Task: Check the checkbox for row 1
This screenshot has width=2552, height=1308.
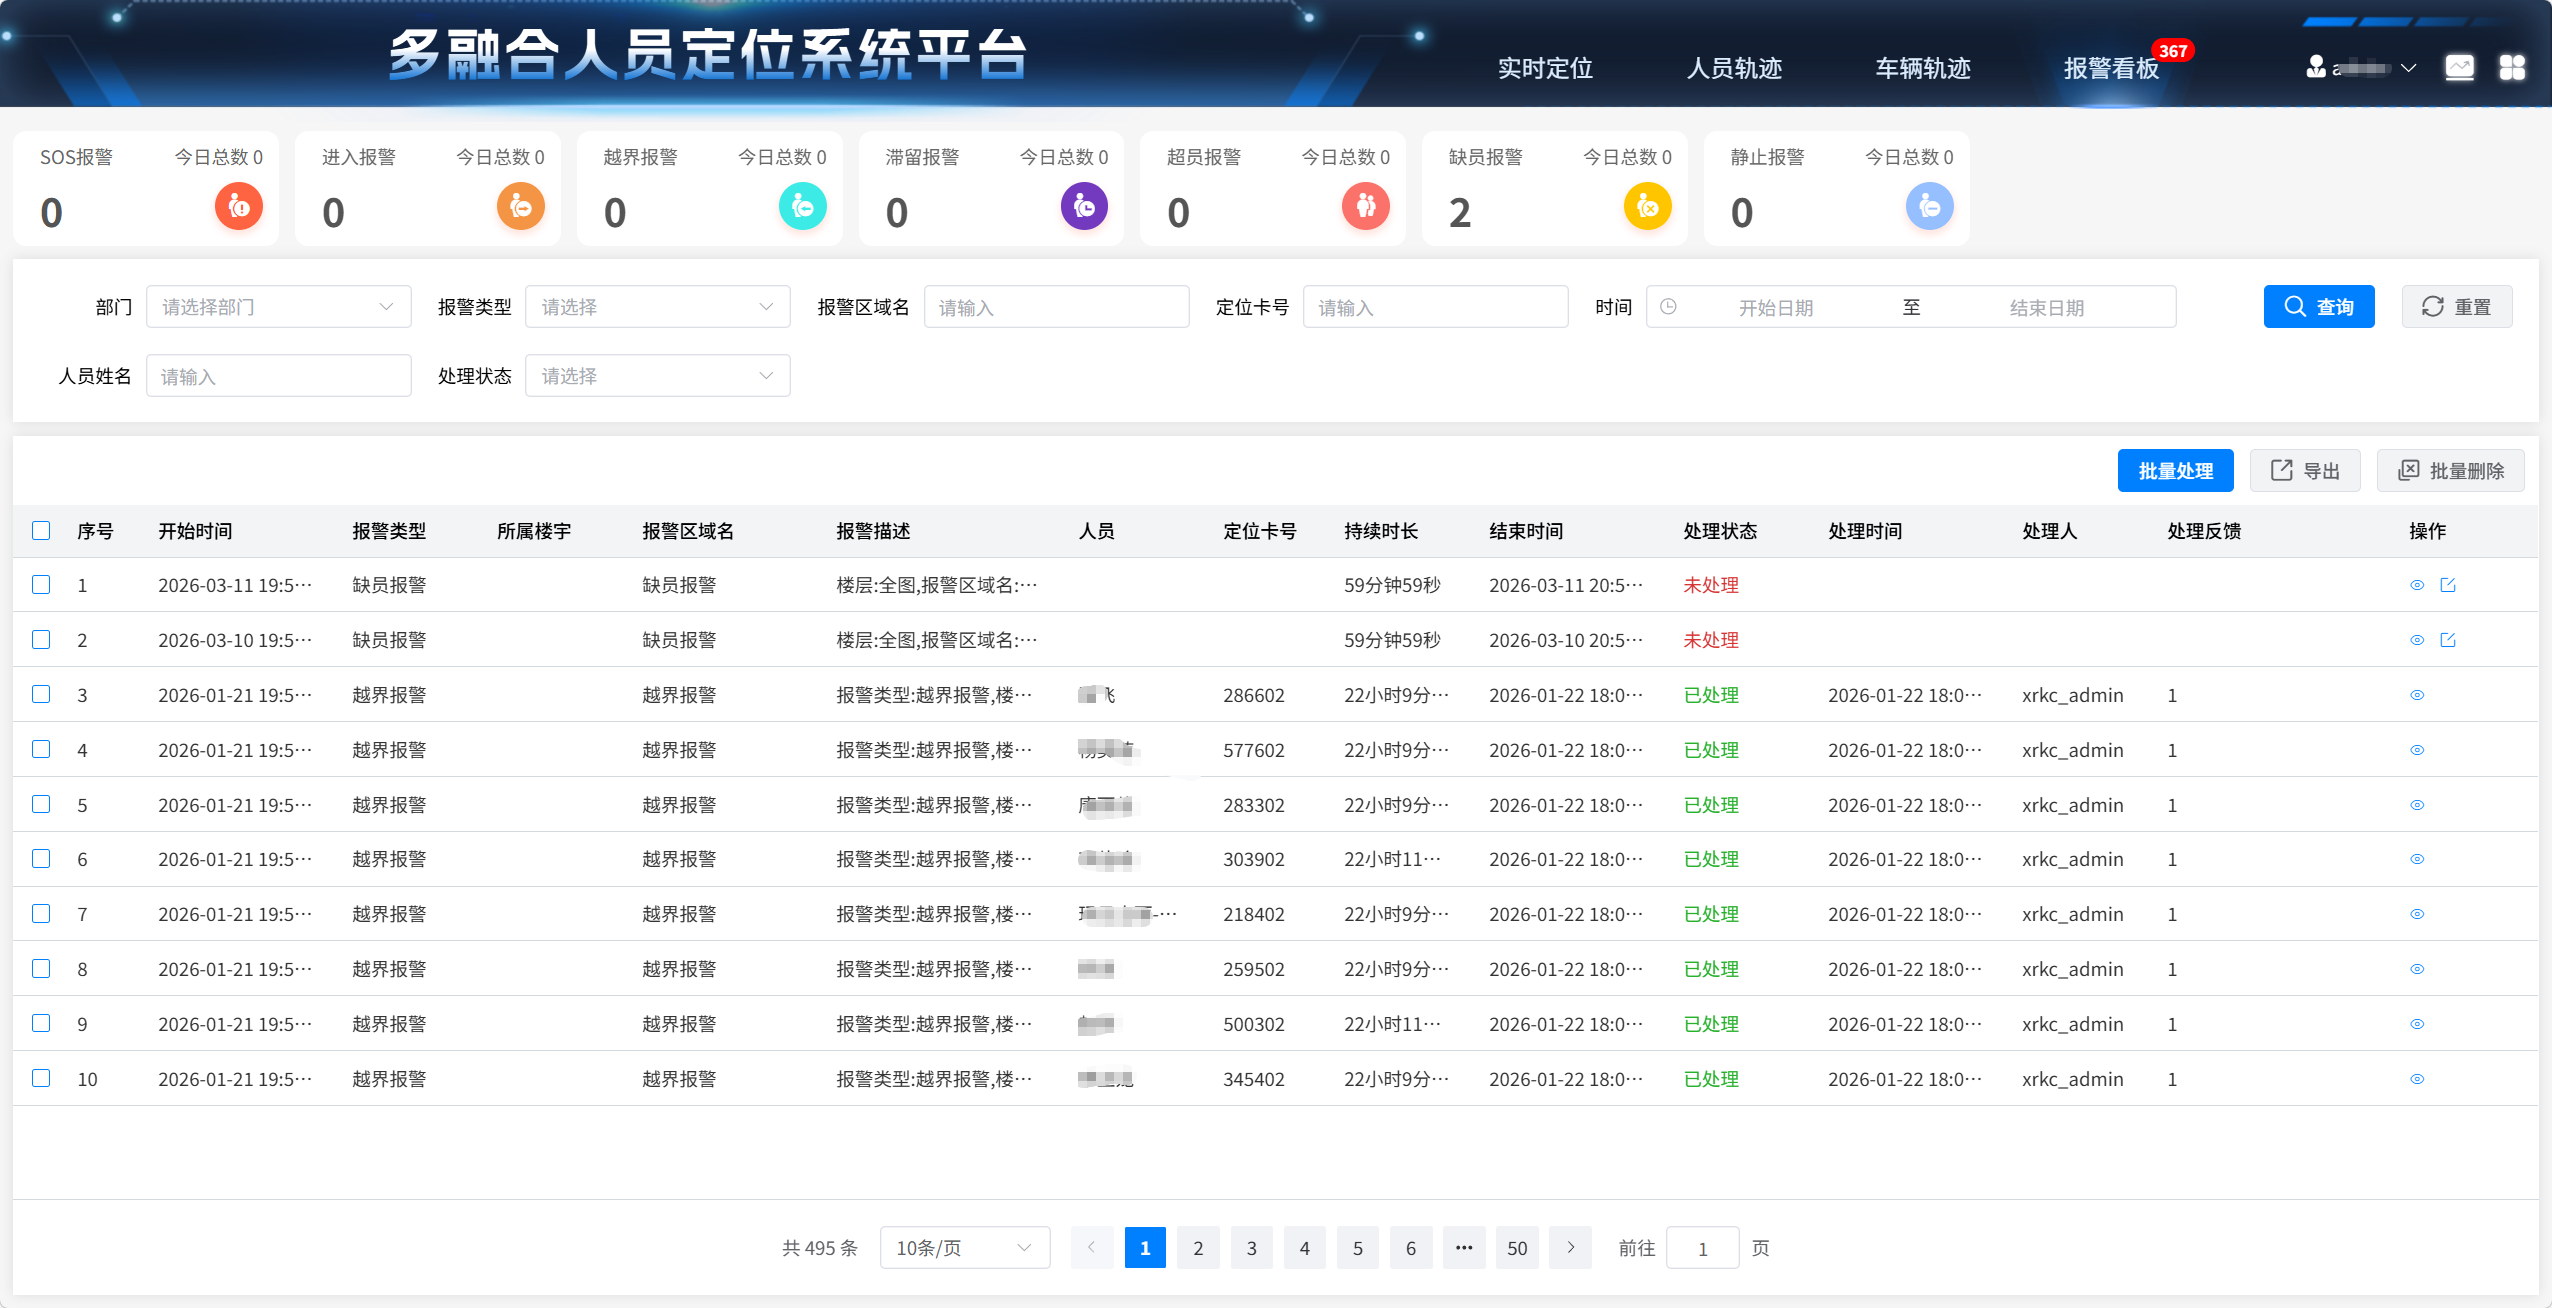Action: tap(41, 584)
